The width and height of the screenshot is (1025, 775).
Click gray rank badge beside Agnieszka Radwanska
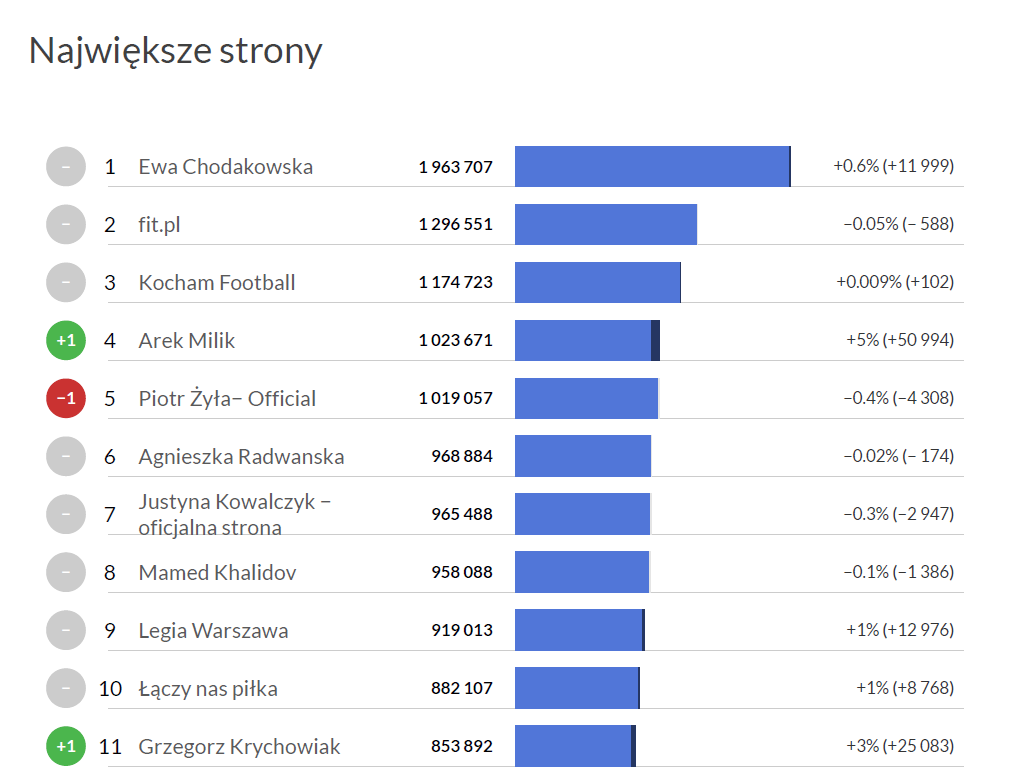tap(66, 457)
